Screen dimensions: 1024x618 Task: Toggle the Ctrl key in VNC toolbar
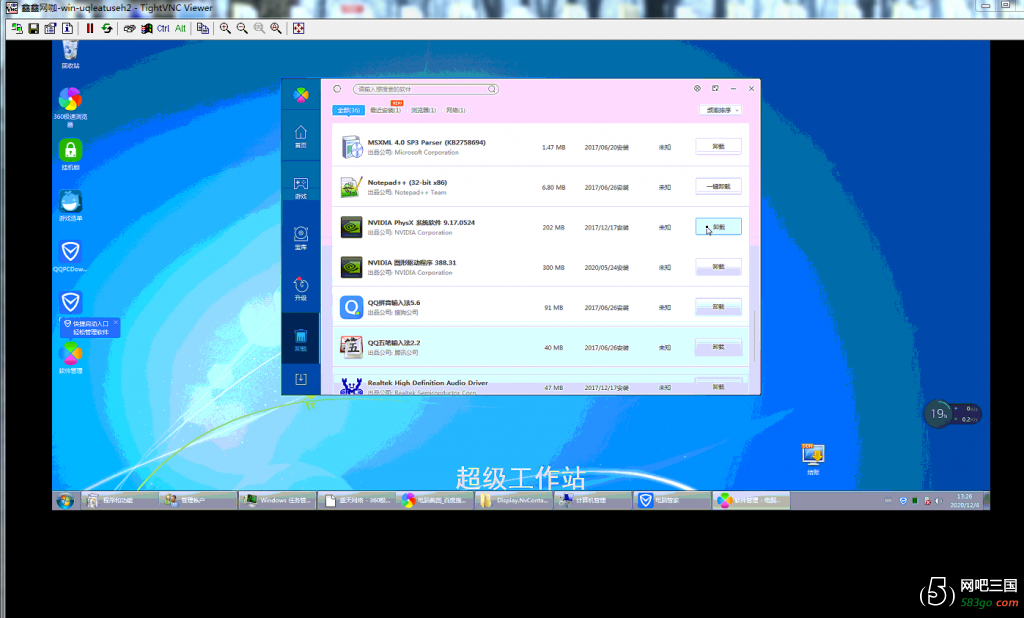[x=163, y=28]
